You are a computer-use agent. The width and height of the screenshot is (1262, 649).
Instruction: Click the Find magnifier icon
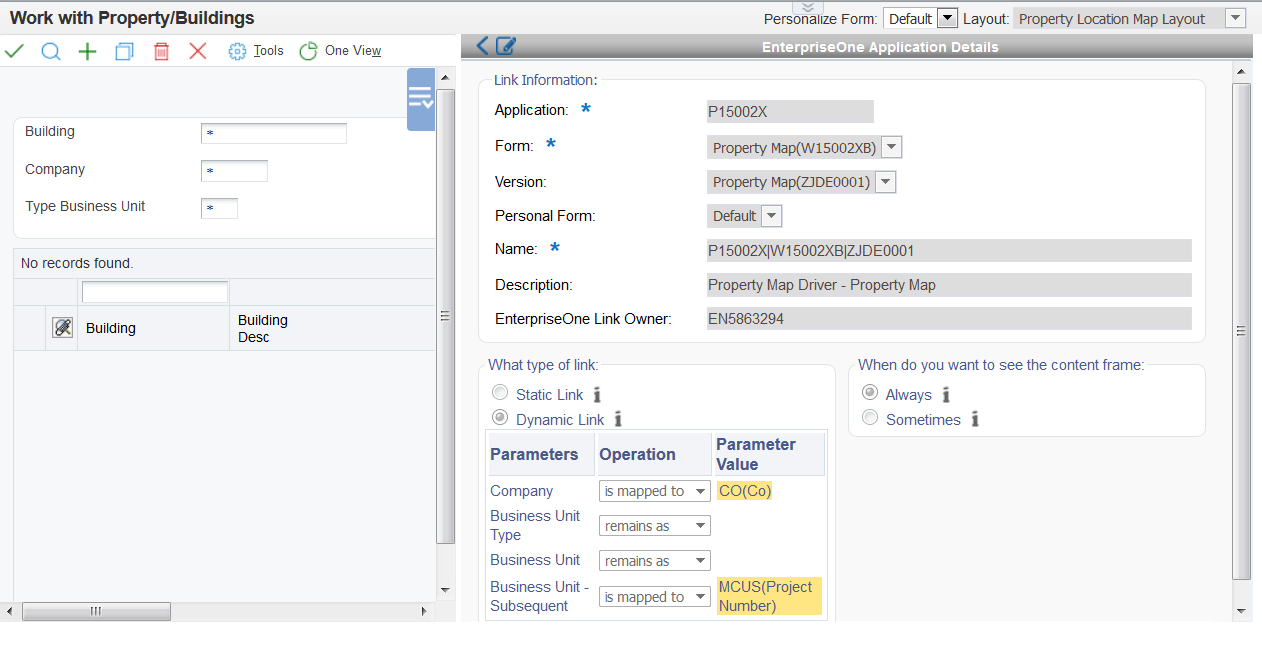click(x=51, y=51)
